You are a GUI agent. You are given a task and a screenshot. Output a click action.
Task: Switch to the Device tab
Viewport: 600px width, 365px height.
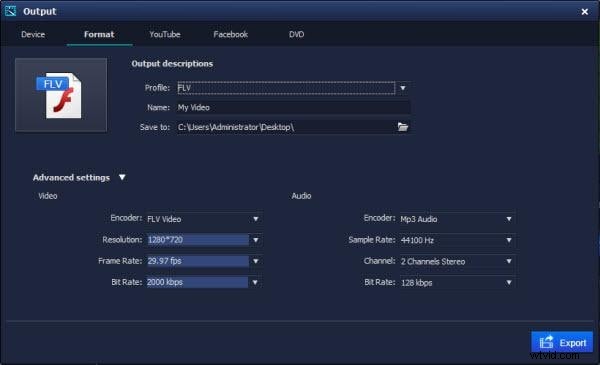pos(33,34)
